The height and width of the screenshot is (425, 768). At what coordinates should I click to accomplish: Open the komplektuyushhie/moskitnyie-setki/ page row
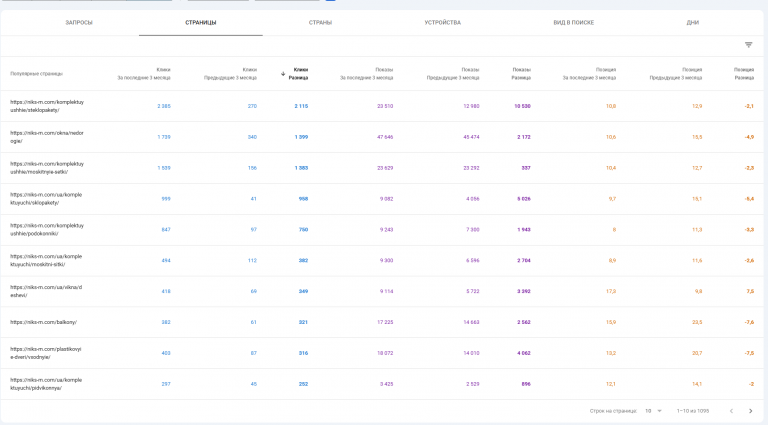(382, 168)
